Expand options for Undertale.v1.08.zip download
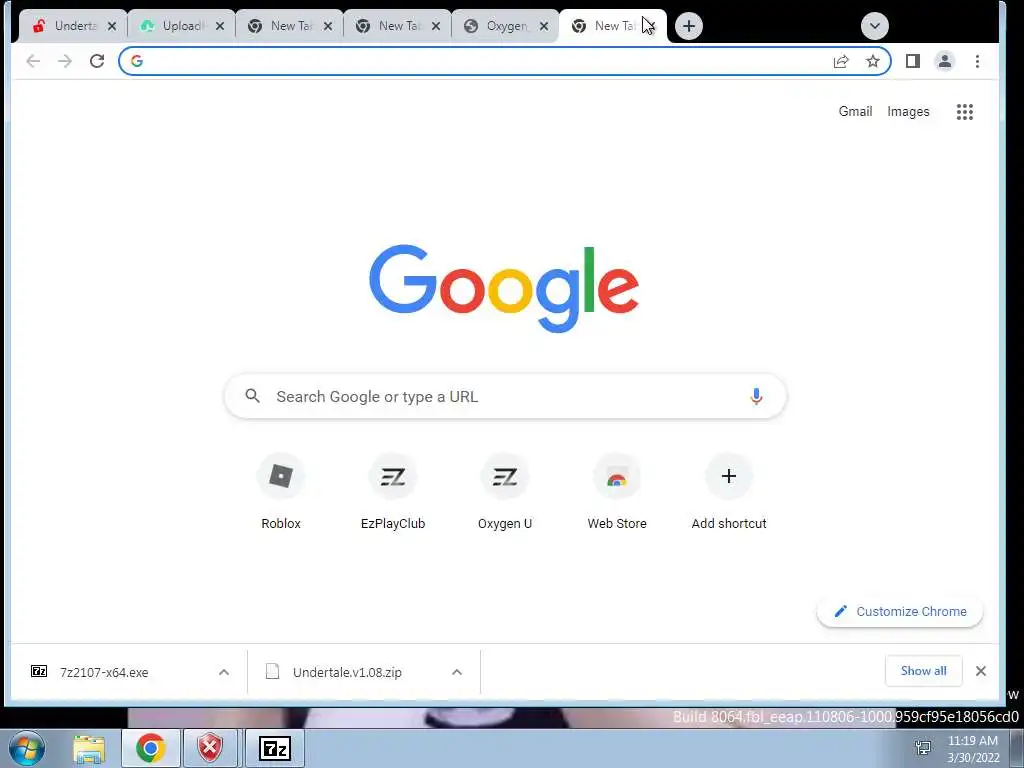Image resolution: width=1024 pixels, height=768 pixels. pos(457,672)
